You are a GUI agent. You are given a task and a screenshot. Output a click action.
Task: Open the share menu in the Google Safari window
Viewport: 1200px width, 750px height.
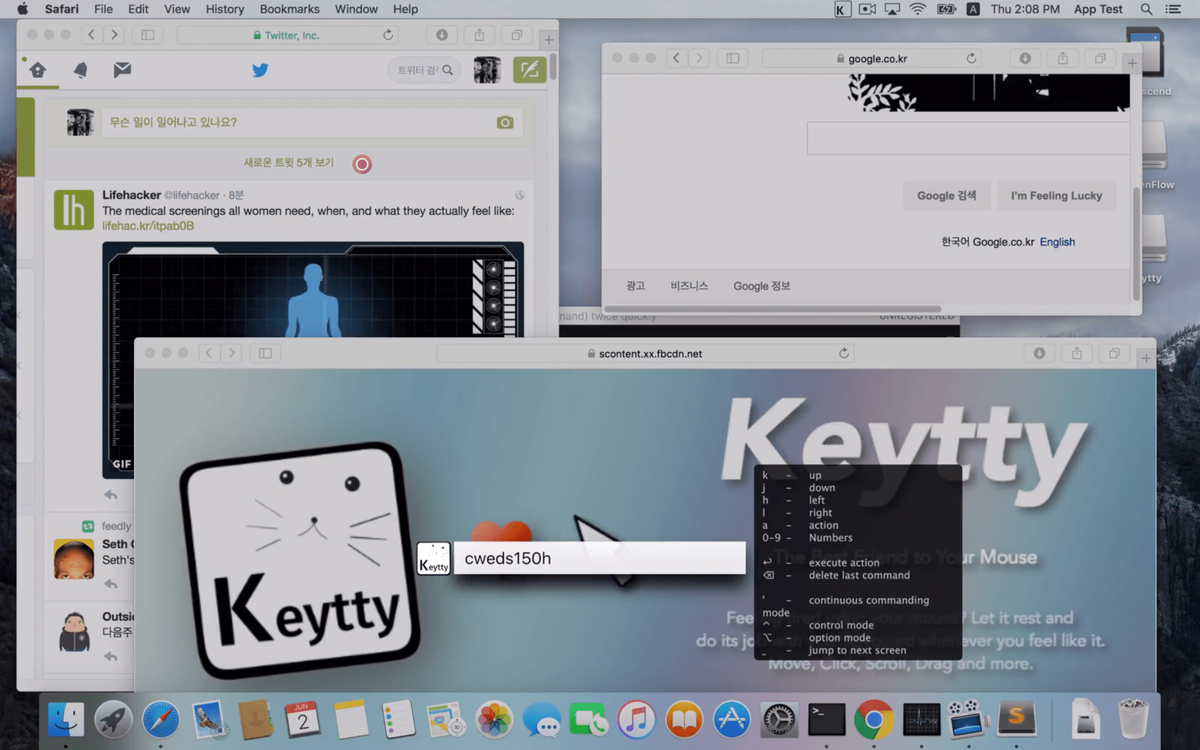click(x=1063, y=58)
